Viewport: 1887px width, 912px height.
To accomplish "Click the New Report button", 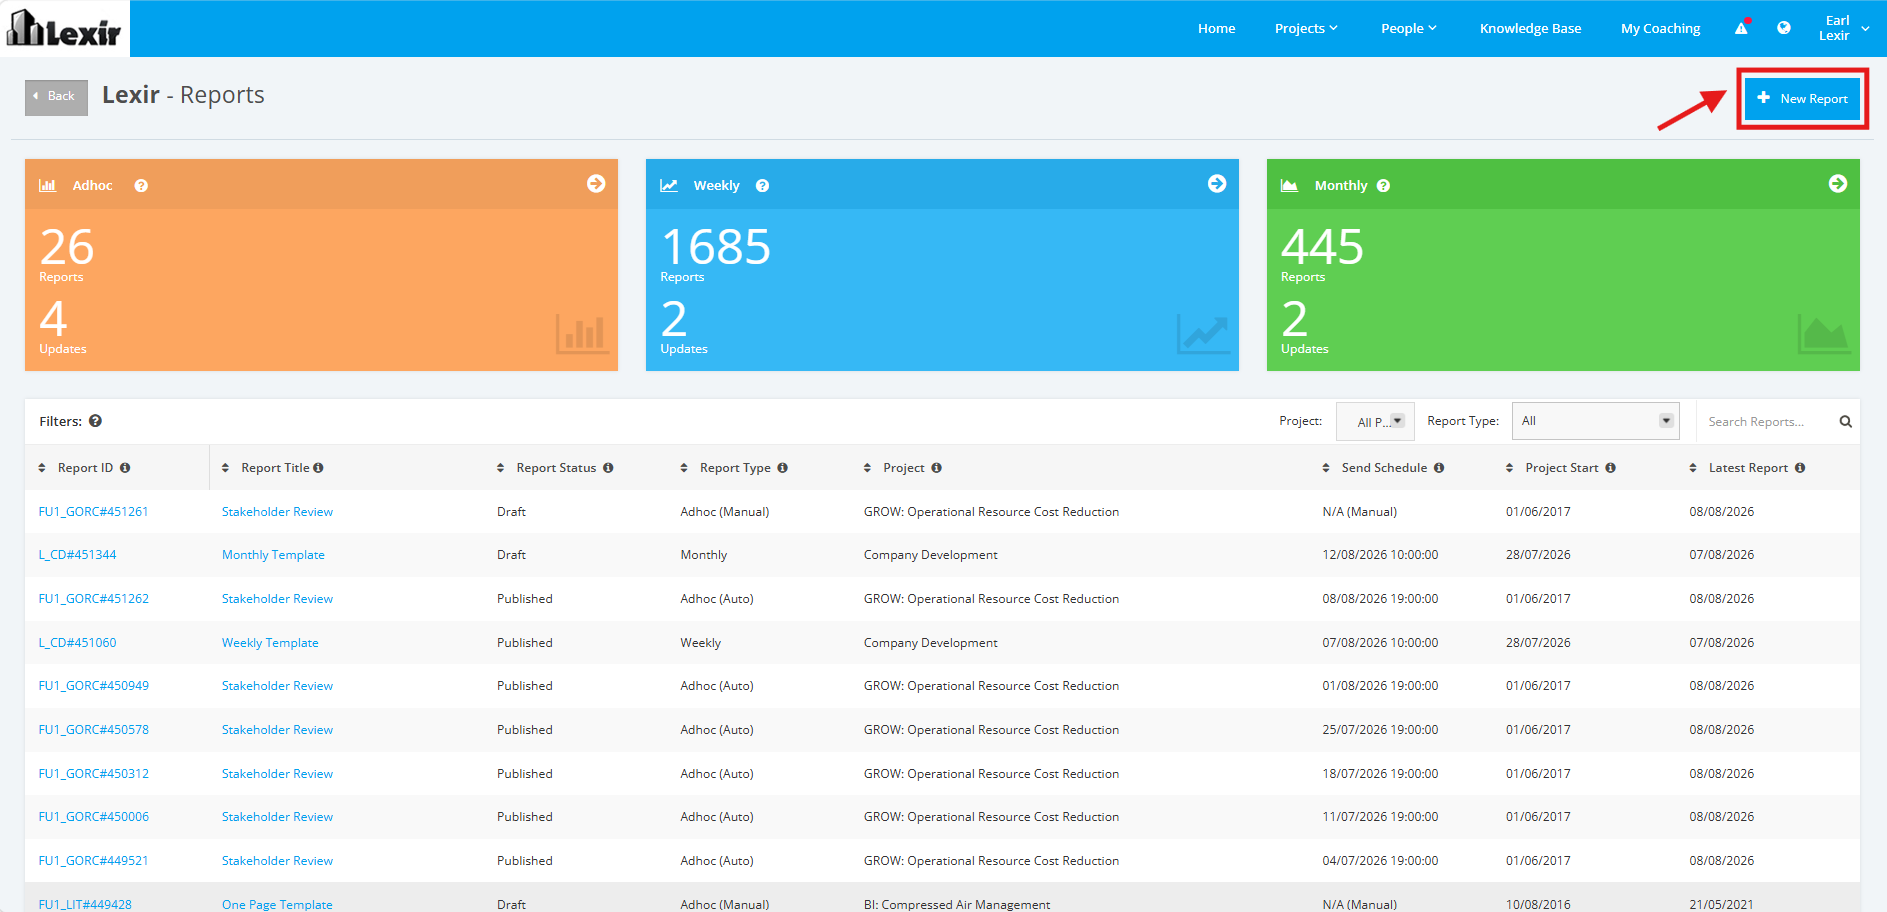I will [x=1802, y=98].
